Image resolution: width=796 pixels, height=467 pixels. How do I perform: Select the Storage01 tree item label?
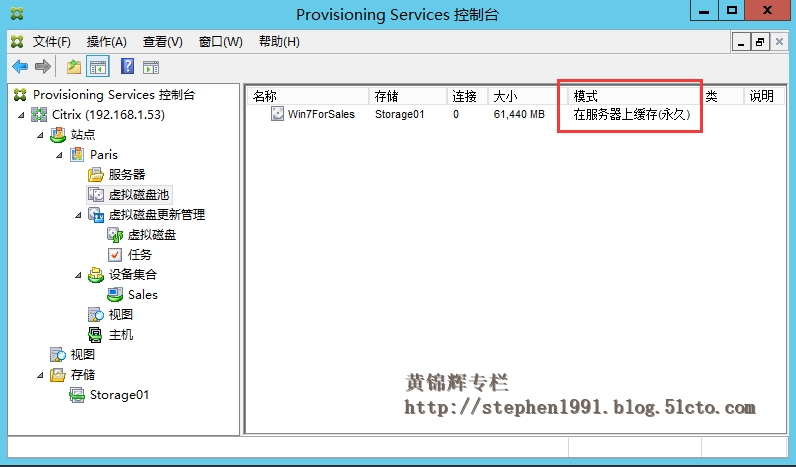click(x=119, y=395)
